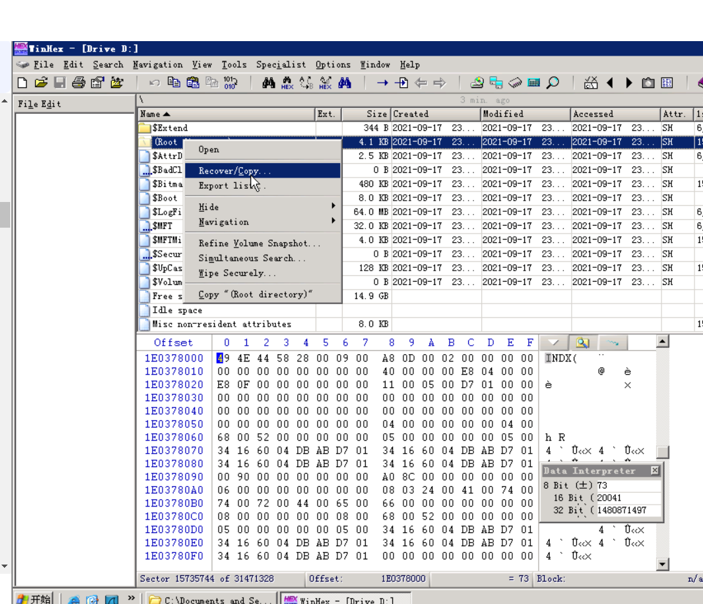This screenshot has width=709, height=604.
Task: Open the Tools menu
Action: pyautogui.click(x=234, y=65)
